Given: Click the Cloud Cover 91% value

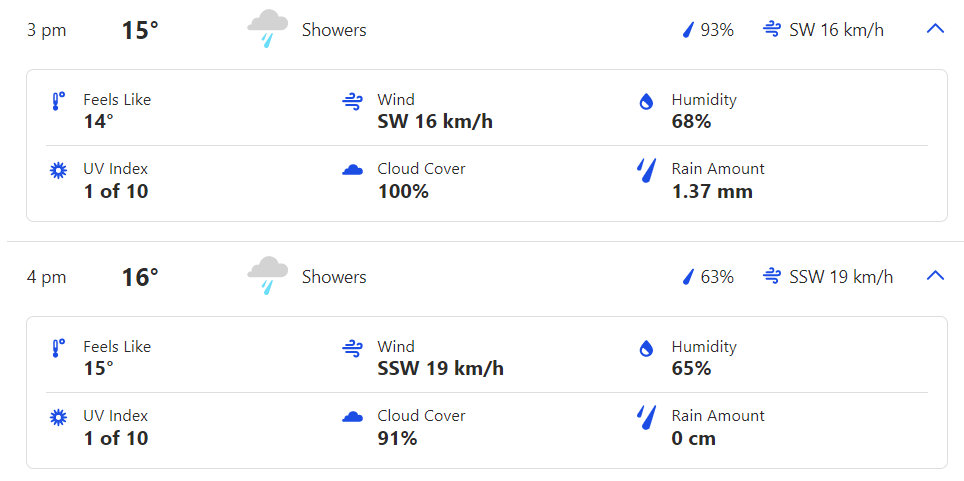Looking at the screenshot, I should click(397, 437).
